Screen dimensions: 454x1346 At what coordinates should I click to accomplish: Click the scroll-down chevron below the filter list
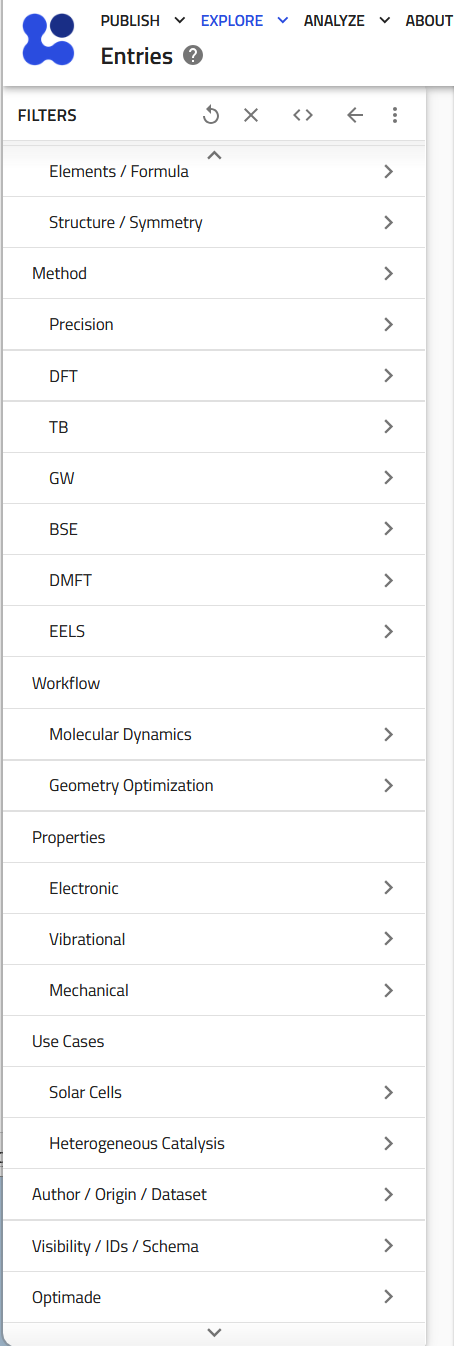[x=214, y=1332]
